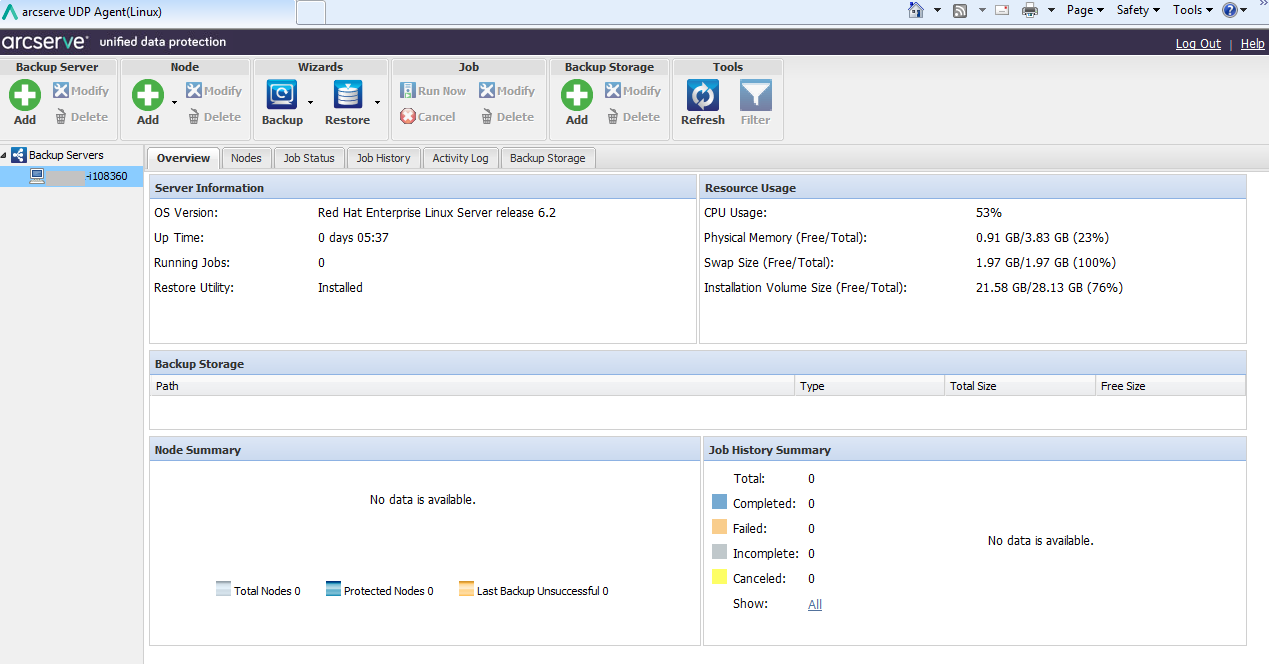Launch the Restore wizard
The width and height of the screenshot is (1269, 664).
point(347,103)
